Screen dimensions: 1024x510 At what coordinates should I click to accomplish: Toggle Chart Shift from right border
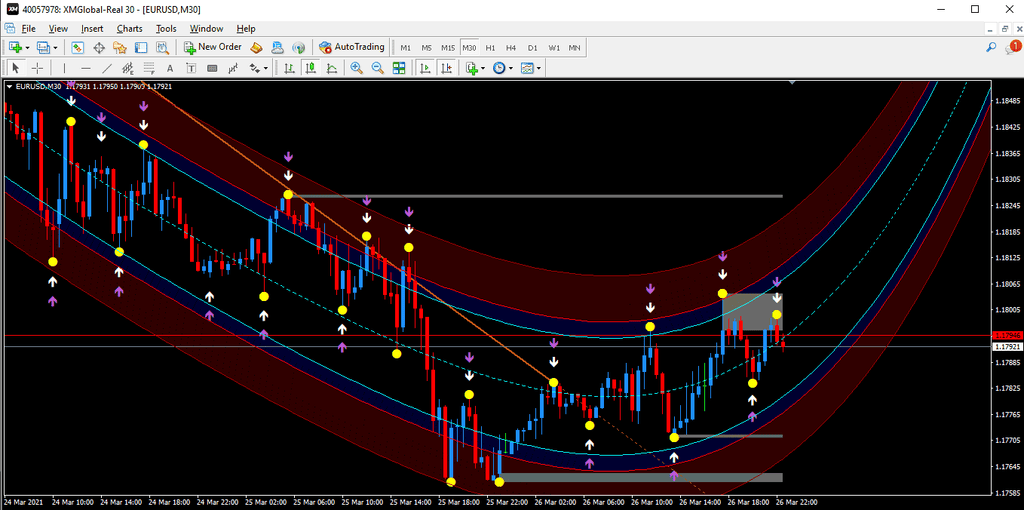447,68
